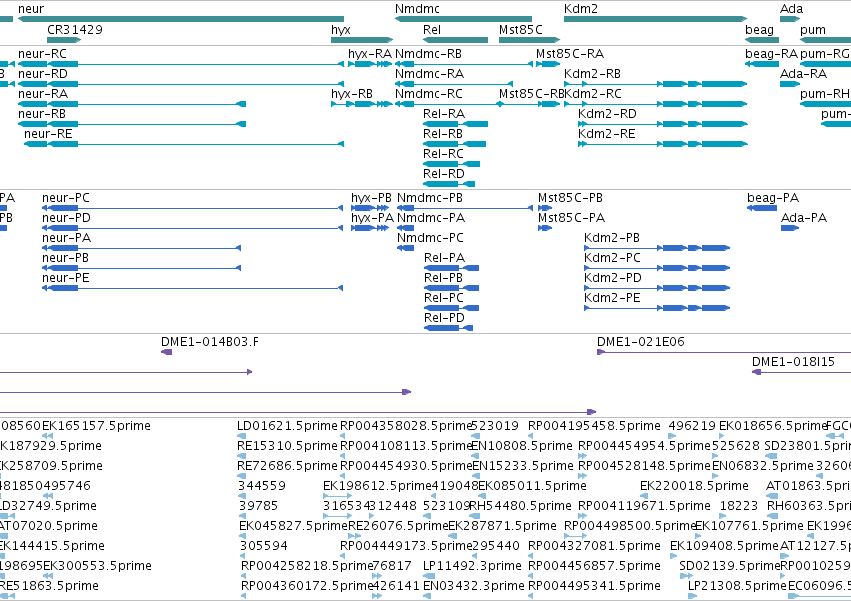Viewport: 851px width, 601px height.
Task: Select protein Nmdmc-PB
Action: pyautogui.click(x=465, y=208)
